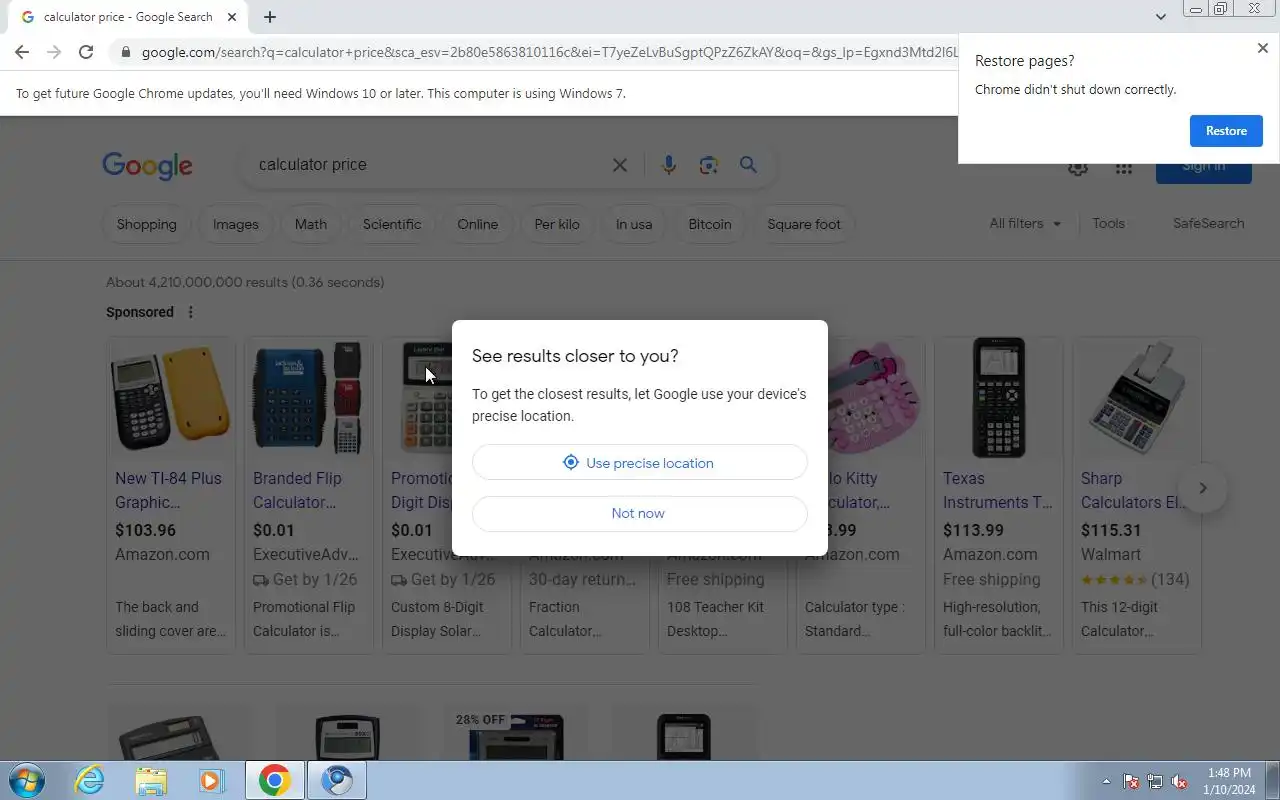Screen dimensions: 1280x800
Task: Reload the current page
Action: tap(86, 52)
